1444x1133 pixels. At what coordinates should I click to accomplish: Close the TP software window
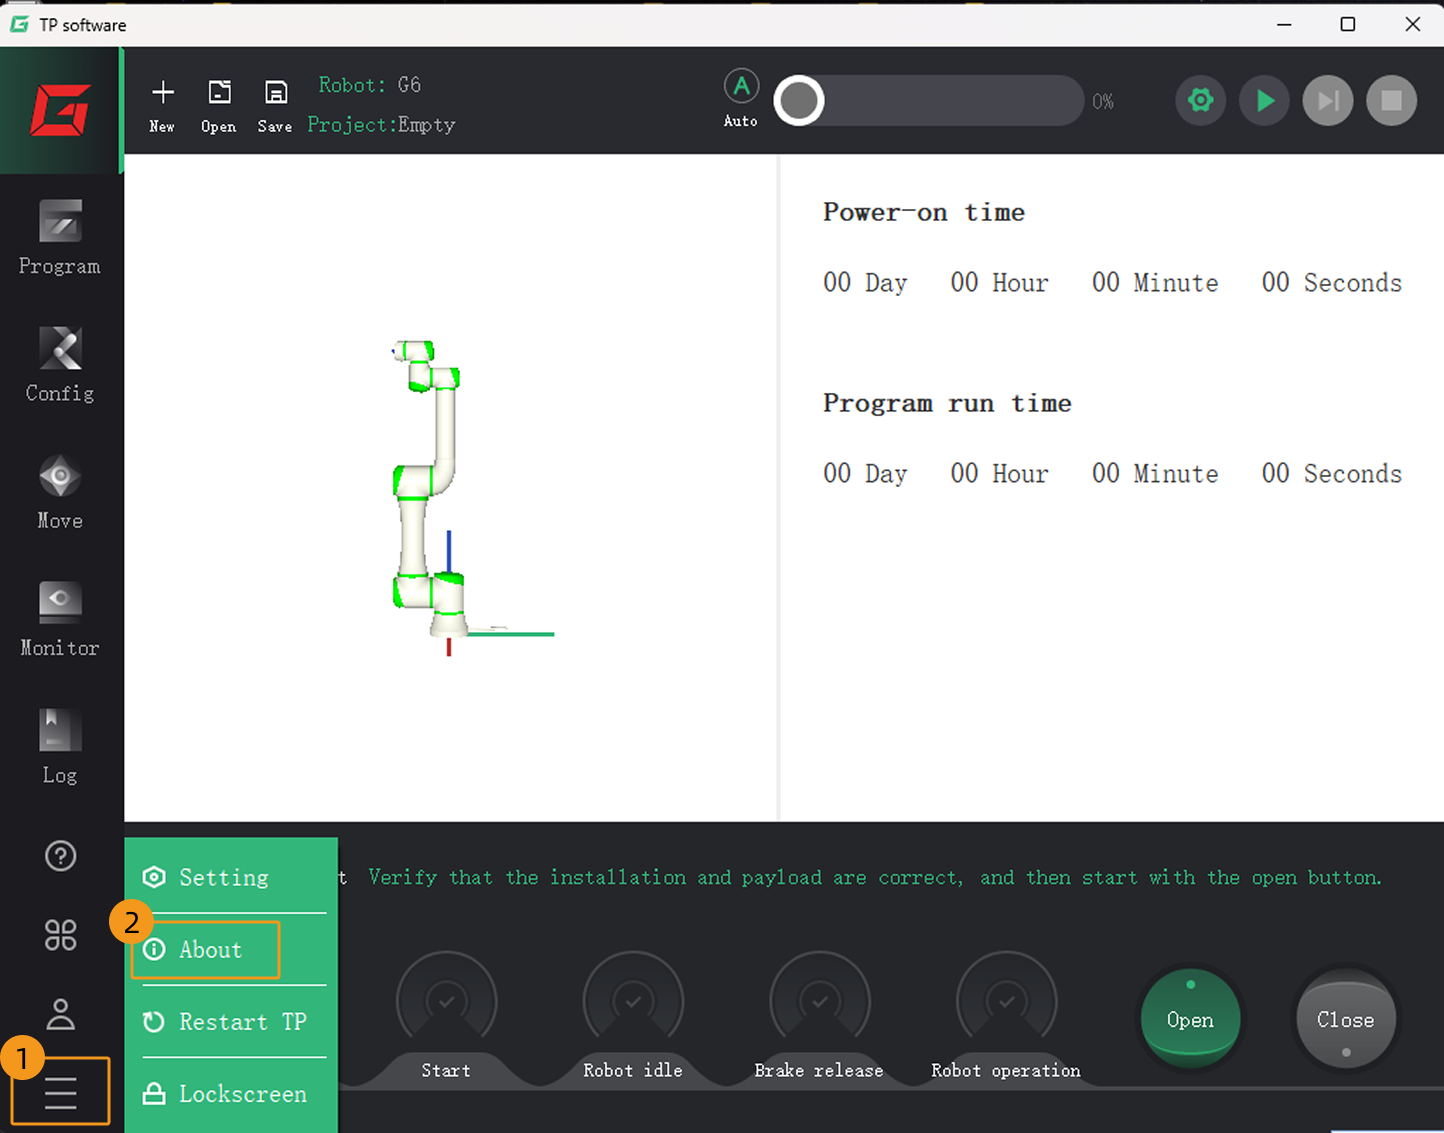tap(1412, 24)
